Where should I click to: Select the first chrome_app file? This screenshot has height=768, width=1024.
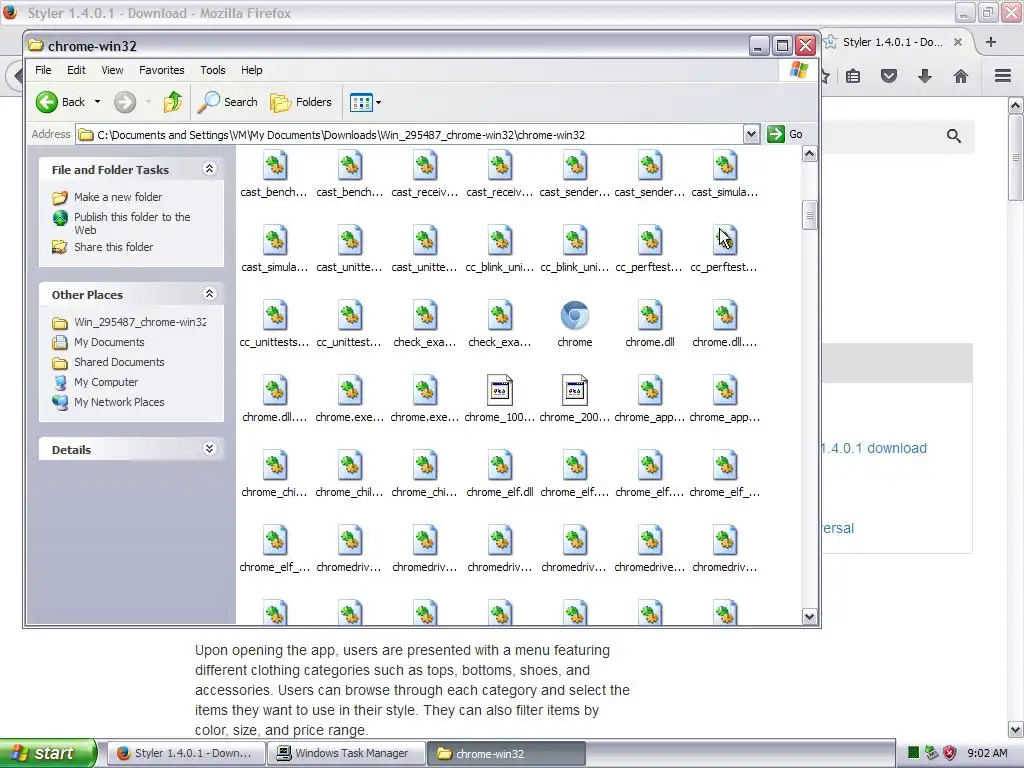[x=650, y=391]
